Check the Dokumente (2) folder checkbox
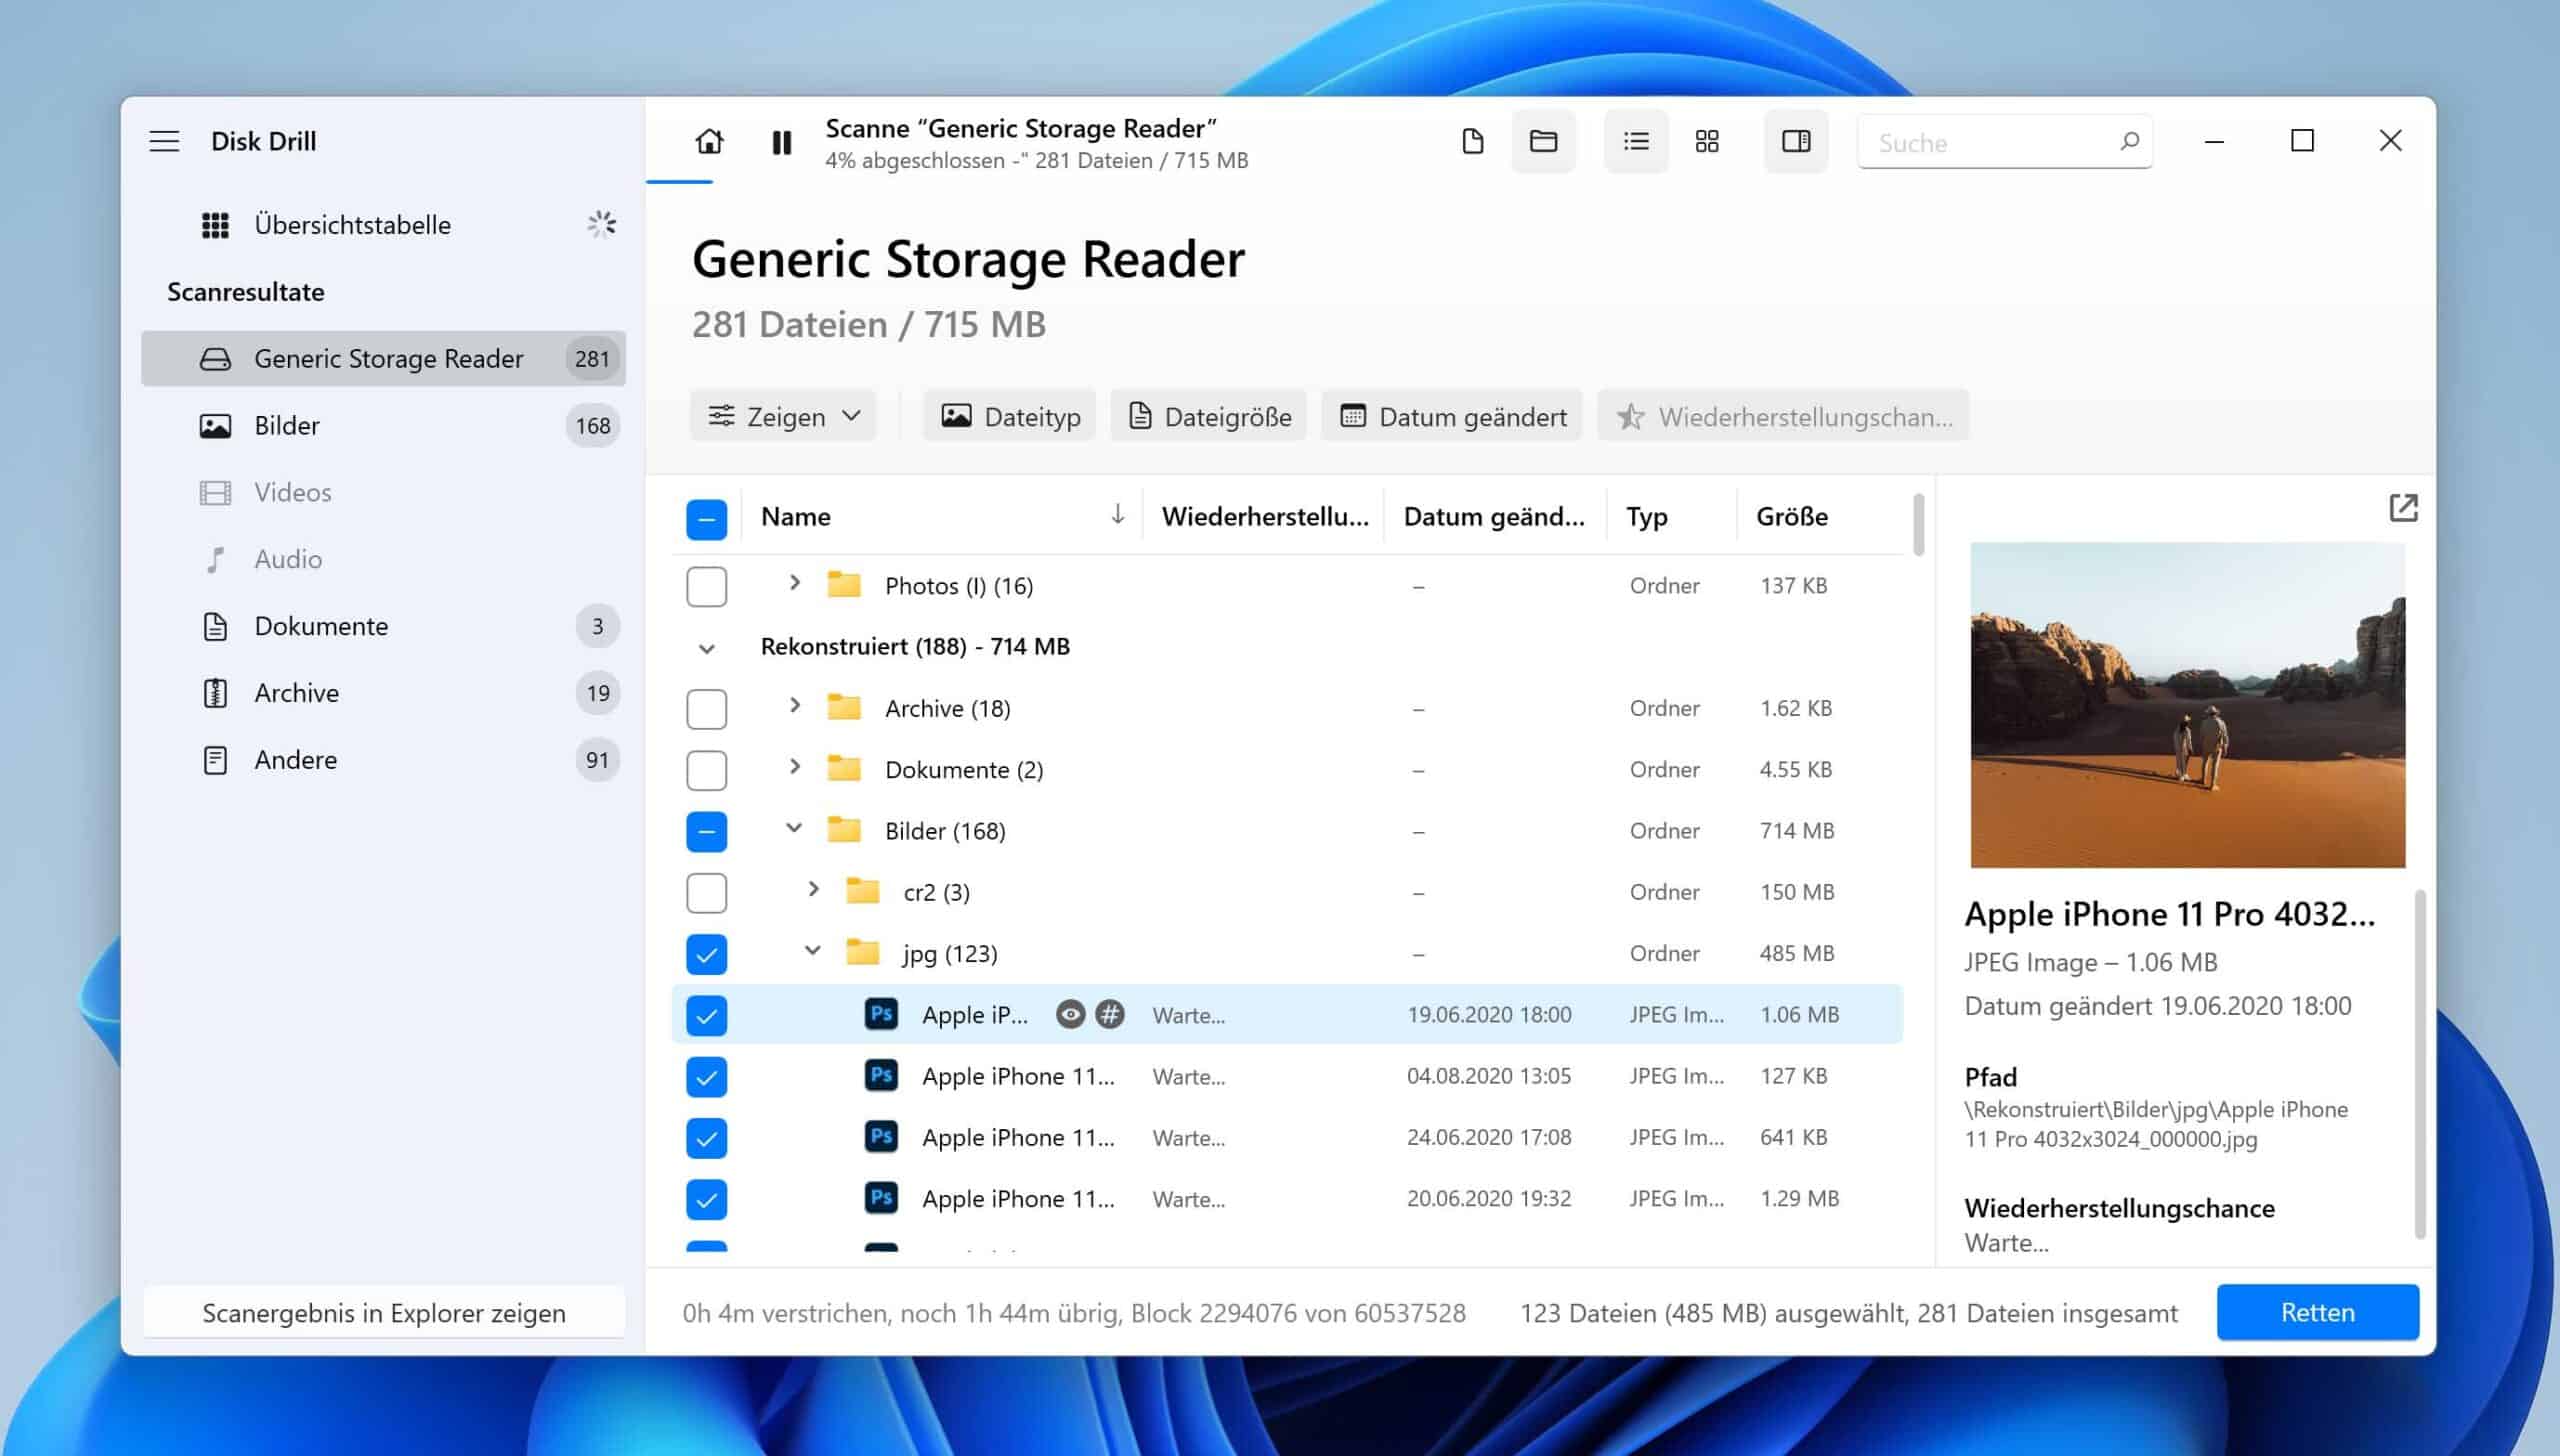 tap(707, 770)
